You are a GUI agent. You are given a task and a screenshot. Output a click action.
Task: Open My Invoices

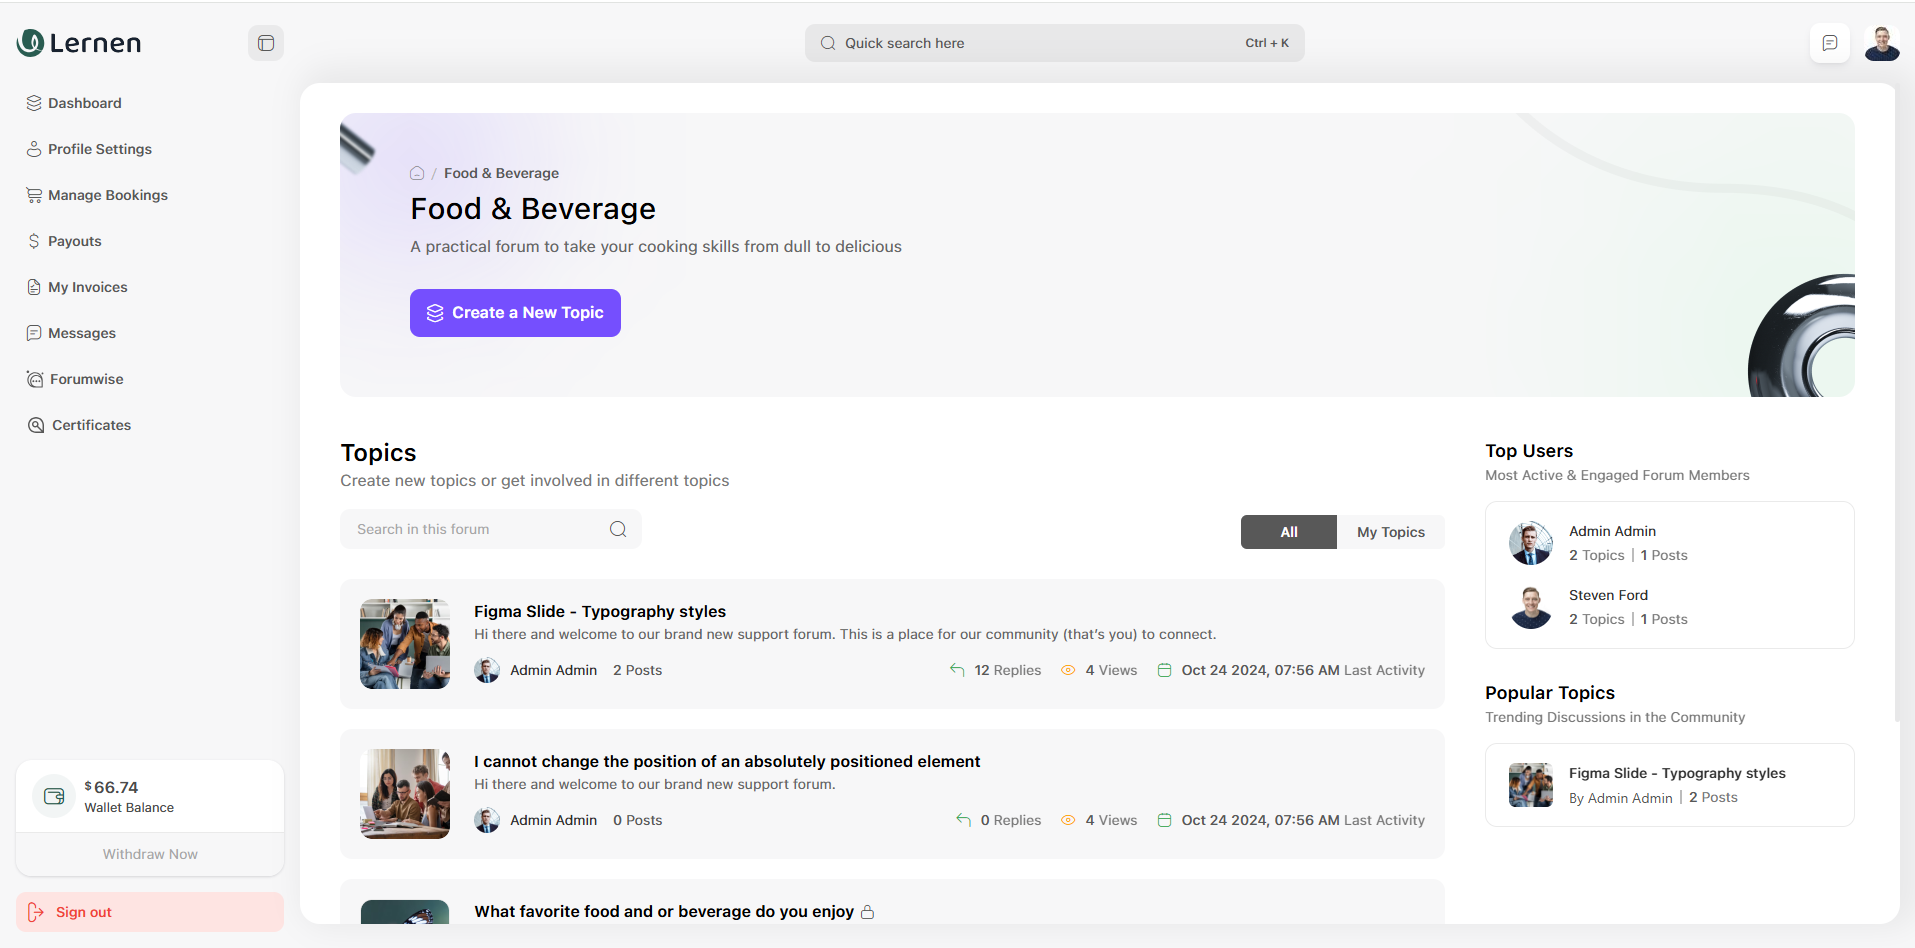[87, 287]
